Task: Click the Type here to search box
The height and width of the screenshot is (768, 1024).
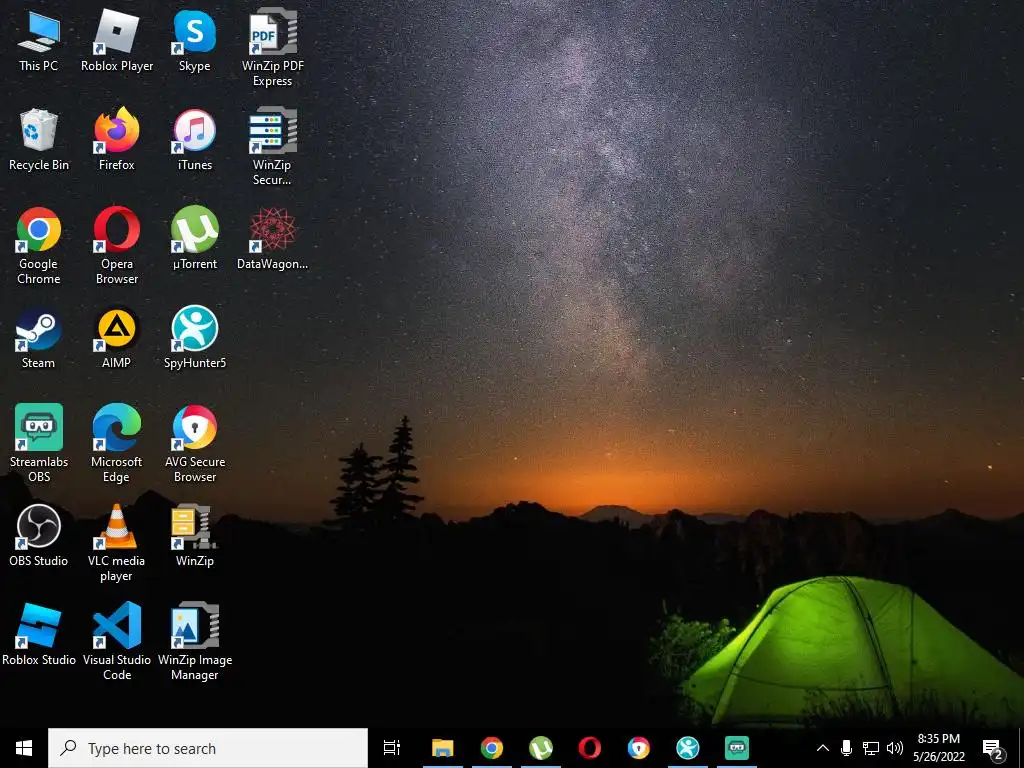Action: click(208, 748)
